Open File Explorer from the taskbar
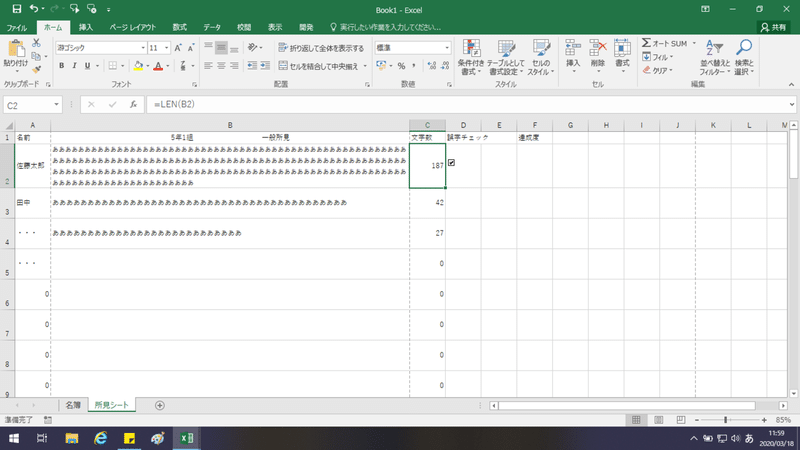 click(x=71, y=438)
